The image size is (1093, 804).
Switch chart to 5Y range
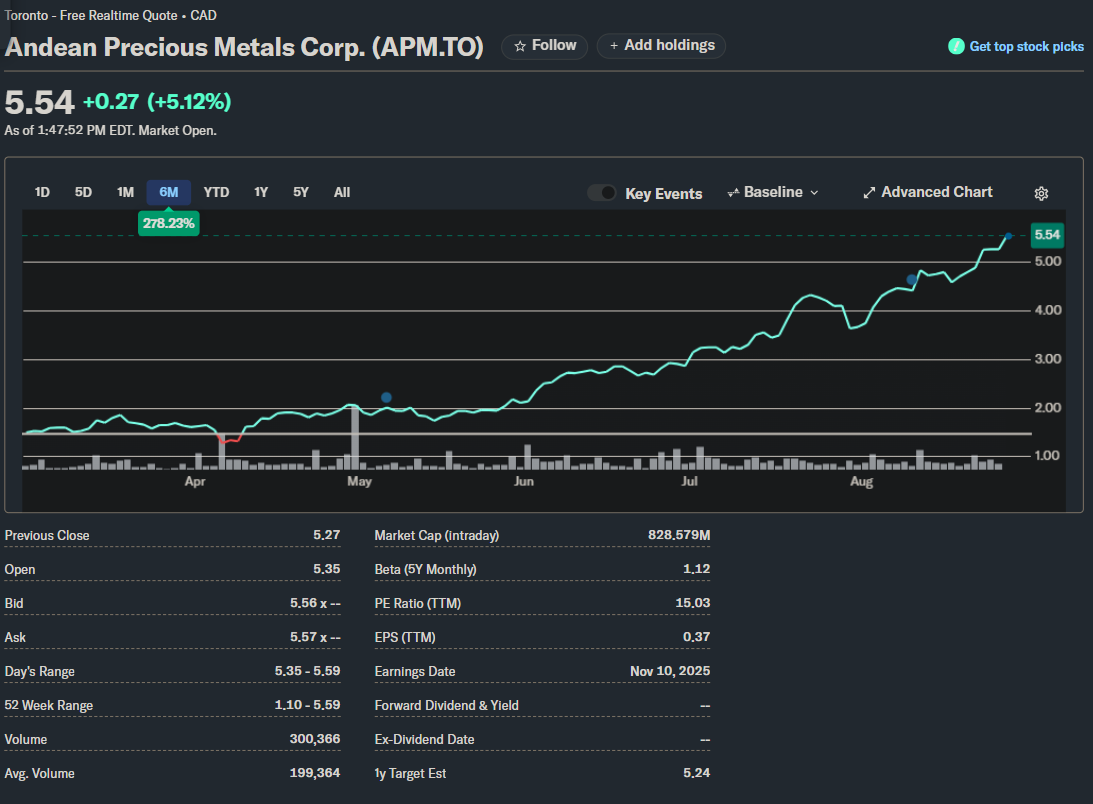pos(301,192)
